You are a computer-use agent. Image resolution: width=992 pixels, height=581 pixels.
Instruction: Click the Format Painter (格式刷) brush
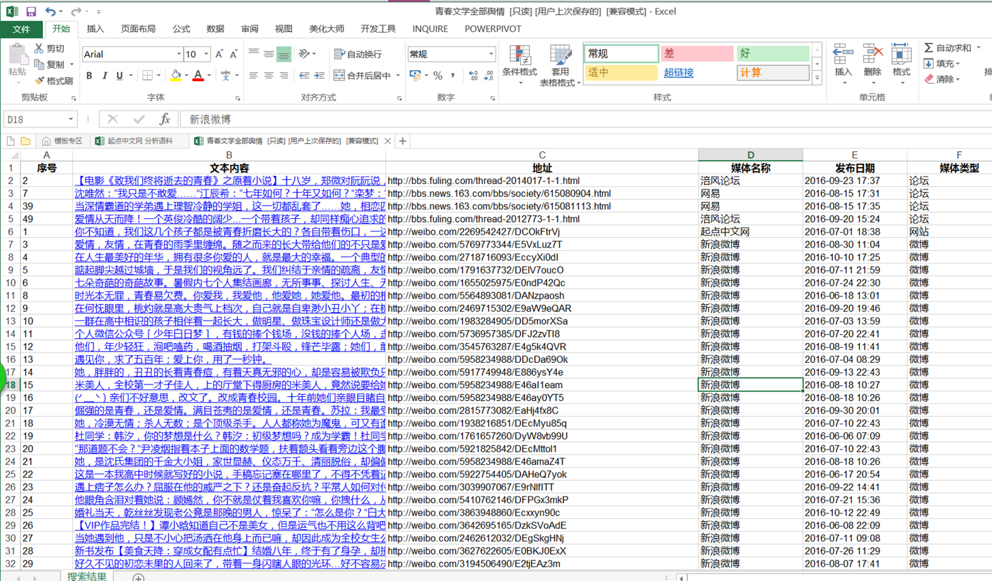(39, 81)
